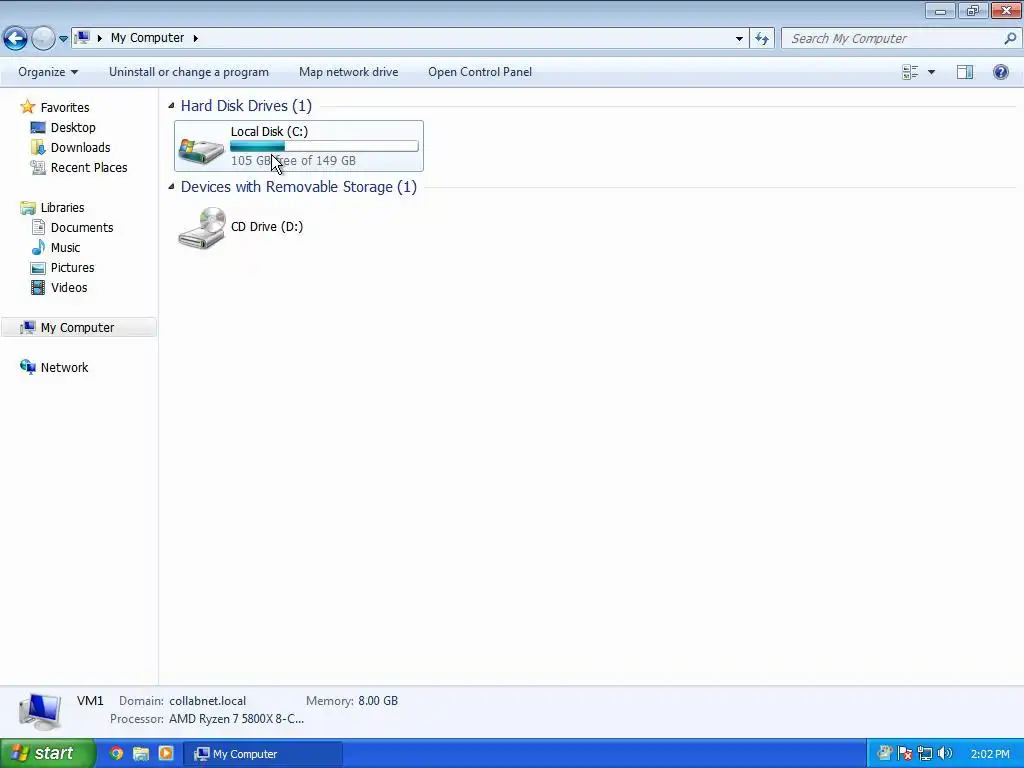
Task: Click the search magnifier icon
Action: coord(1010,39)
